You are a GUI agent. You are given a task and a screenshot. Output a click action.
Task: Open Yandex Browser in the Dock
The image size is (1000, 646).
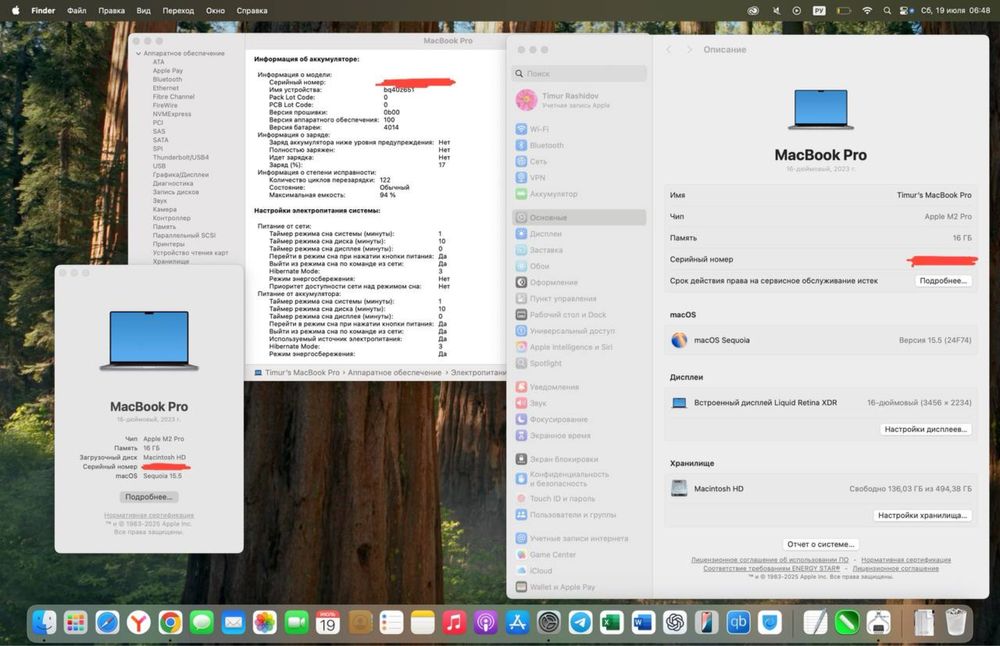coord(138,622)
